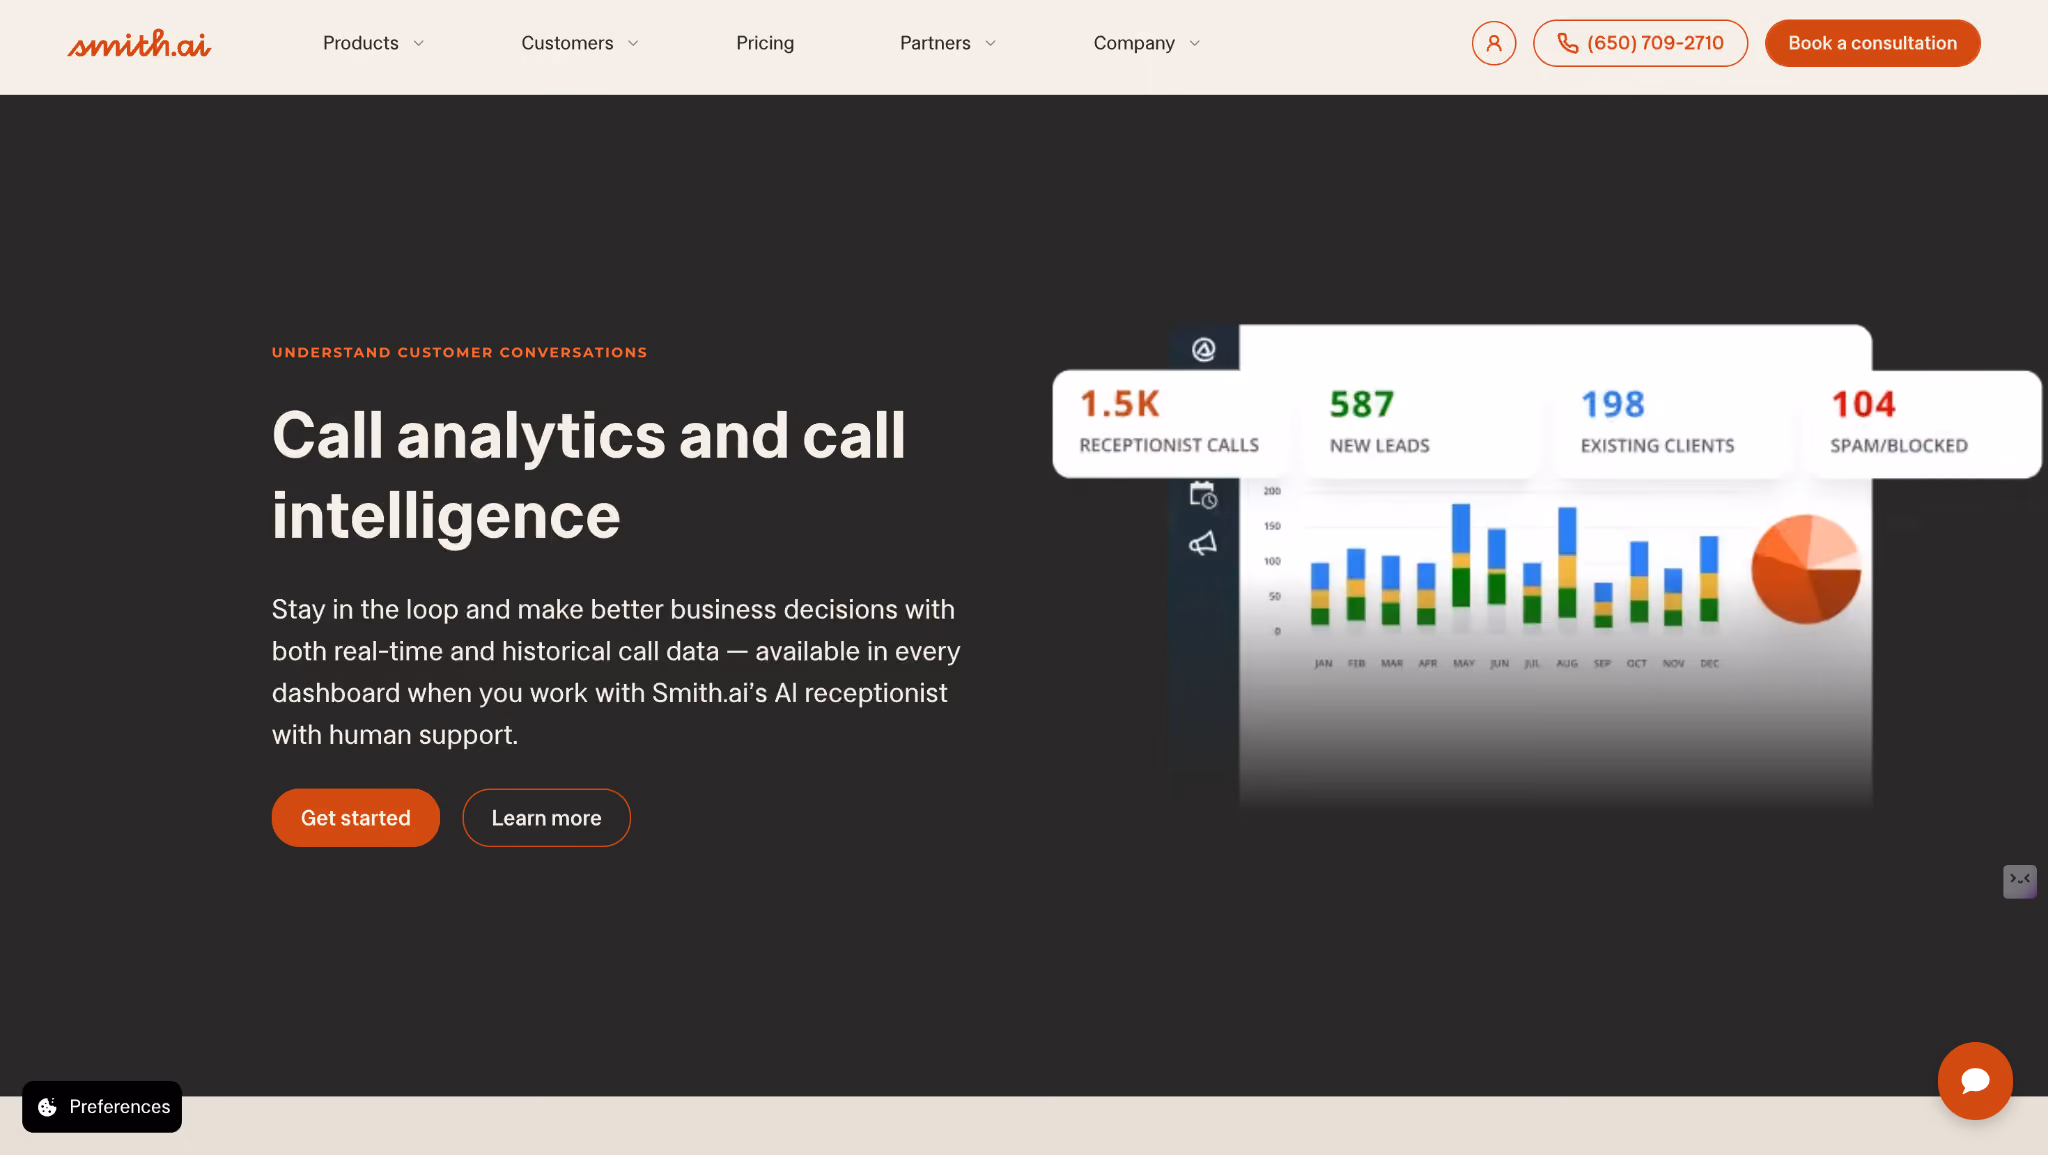Click the 104 Spam/Blocked card
The image size is (2048, 1155).
pos(1922,423)
